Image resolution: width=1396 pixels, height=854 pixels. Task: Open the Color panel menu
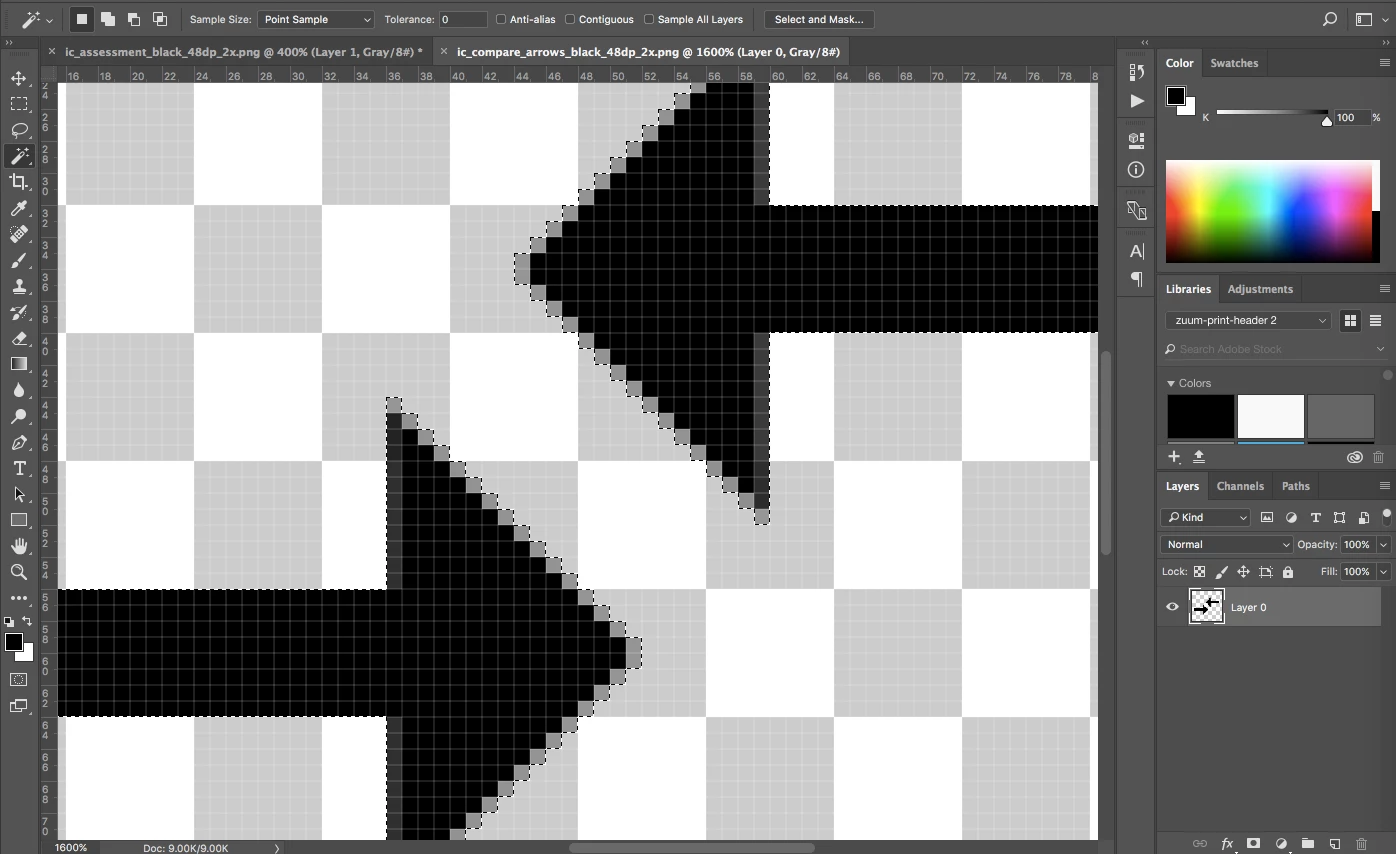click(x=1385, y=63)
